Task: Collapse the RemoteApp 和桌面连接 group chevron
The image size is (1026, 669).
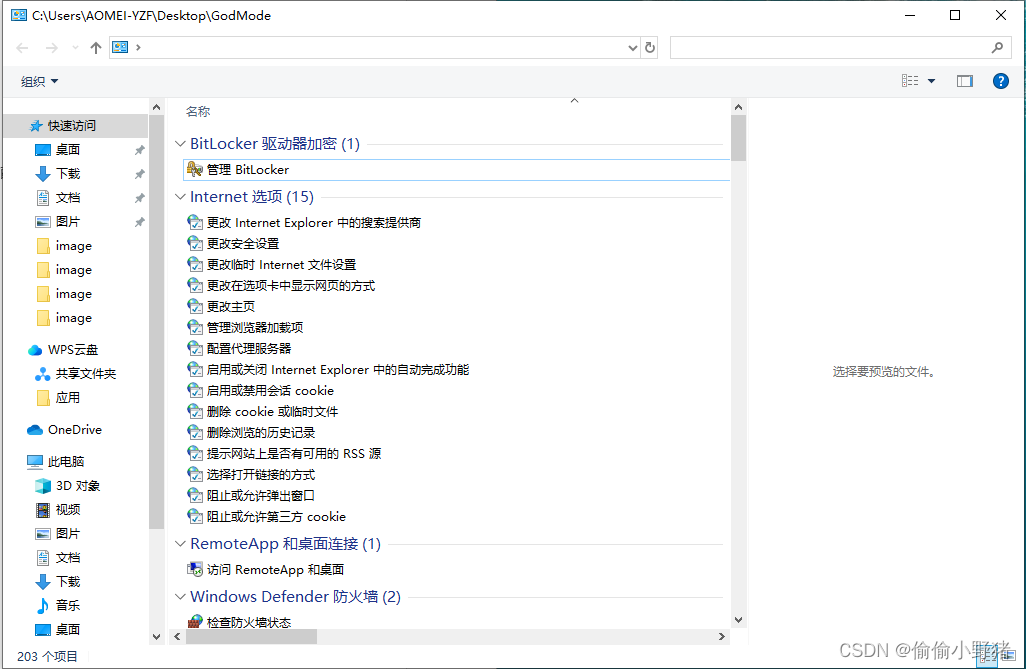Action: (x=181, y=543)
